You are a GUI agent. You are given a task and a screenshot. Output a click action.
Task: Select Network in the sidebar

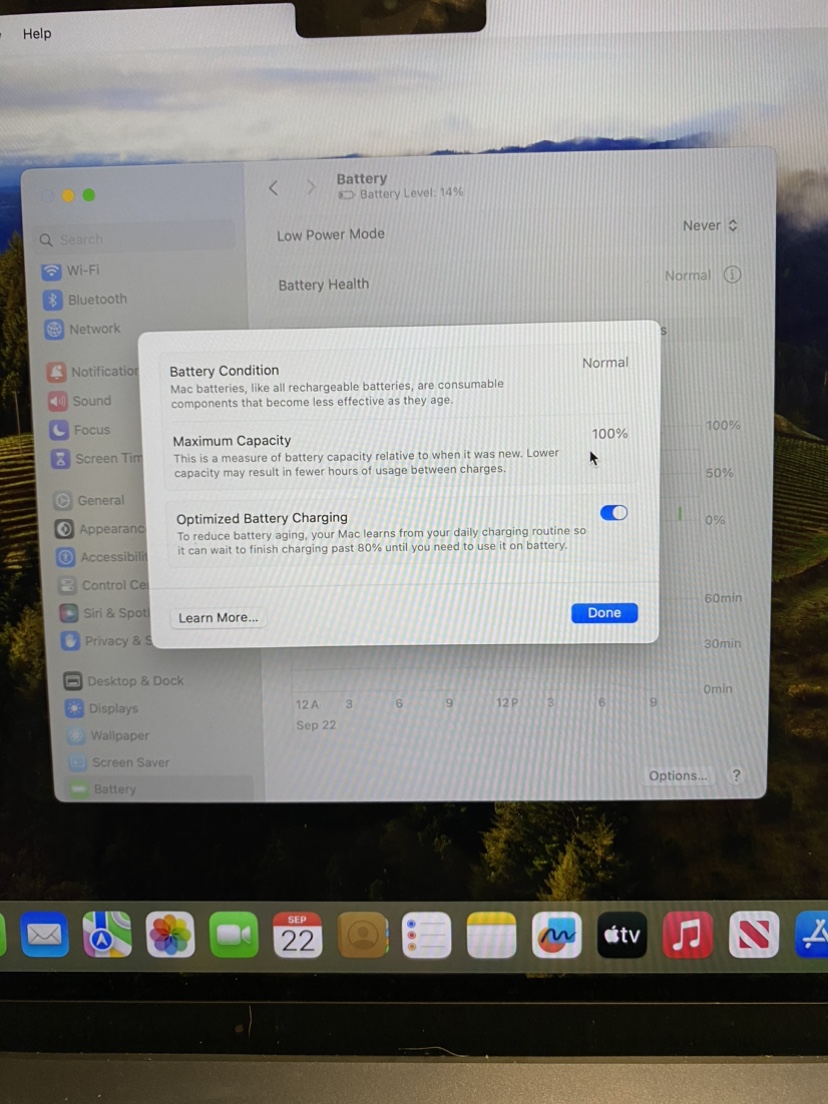[x=83, y=329]
